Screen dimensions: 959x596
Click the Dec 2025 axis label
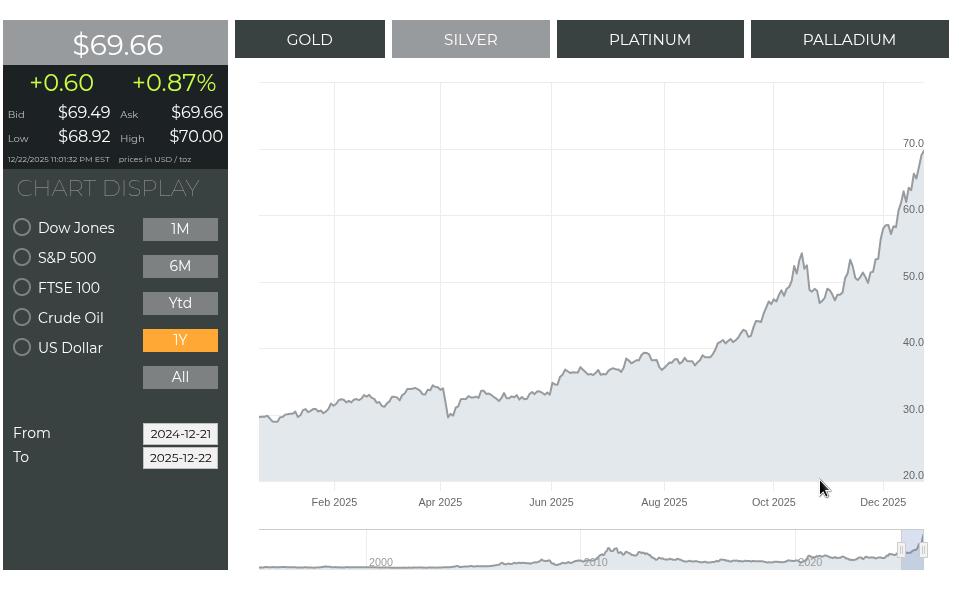click(x=883, y=502)
